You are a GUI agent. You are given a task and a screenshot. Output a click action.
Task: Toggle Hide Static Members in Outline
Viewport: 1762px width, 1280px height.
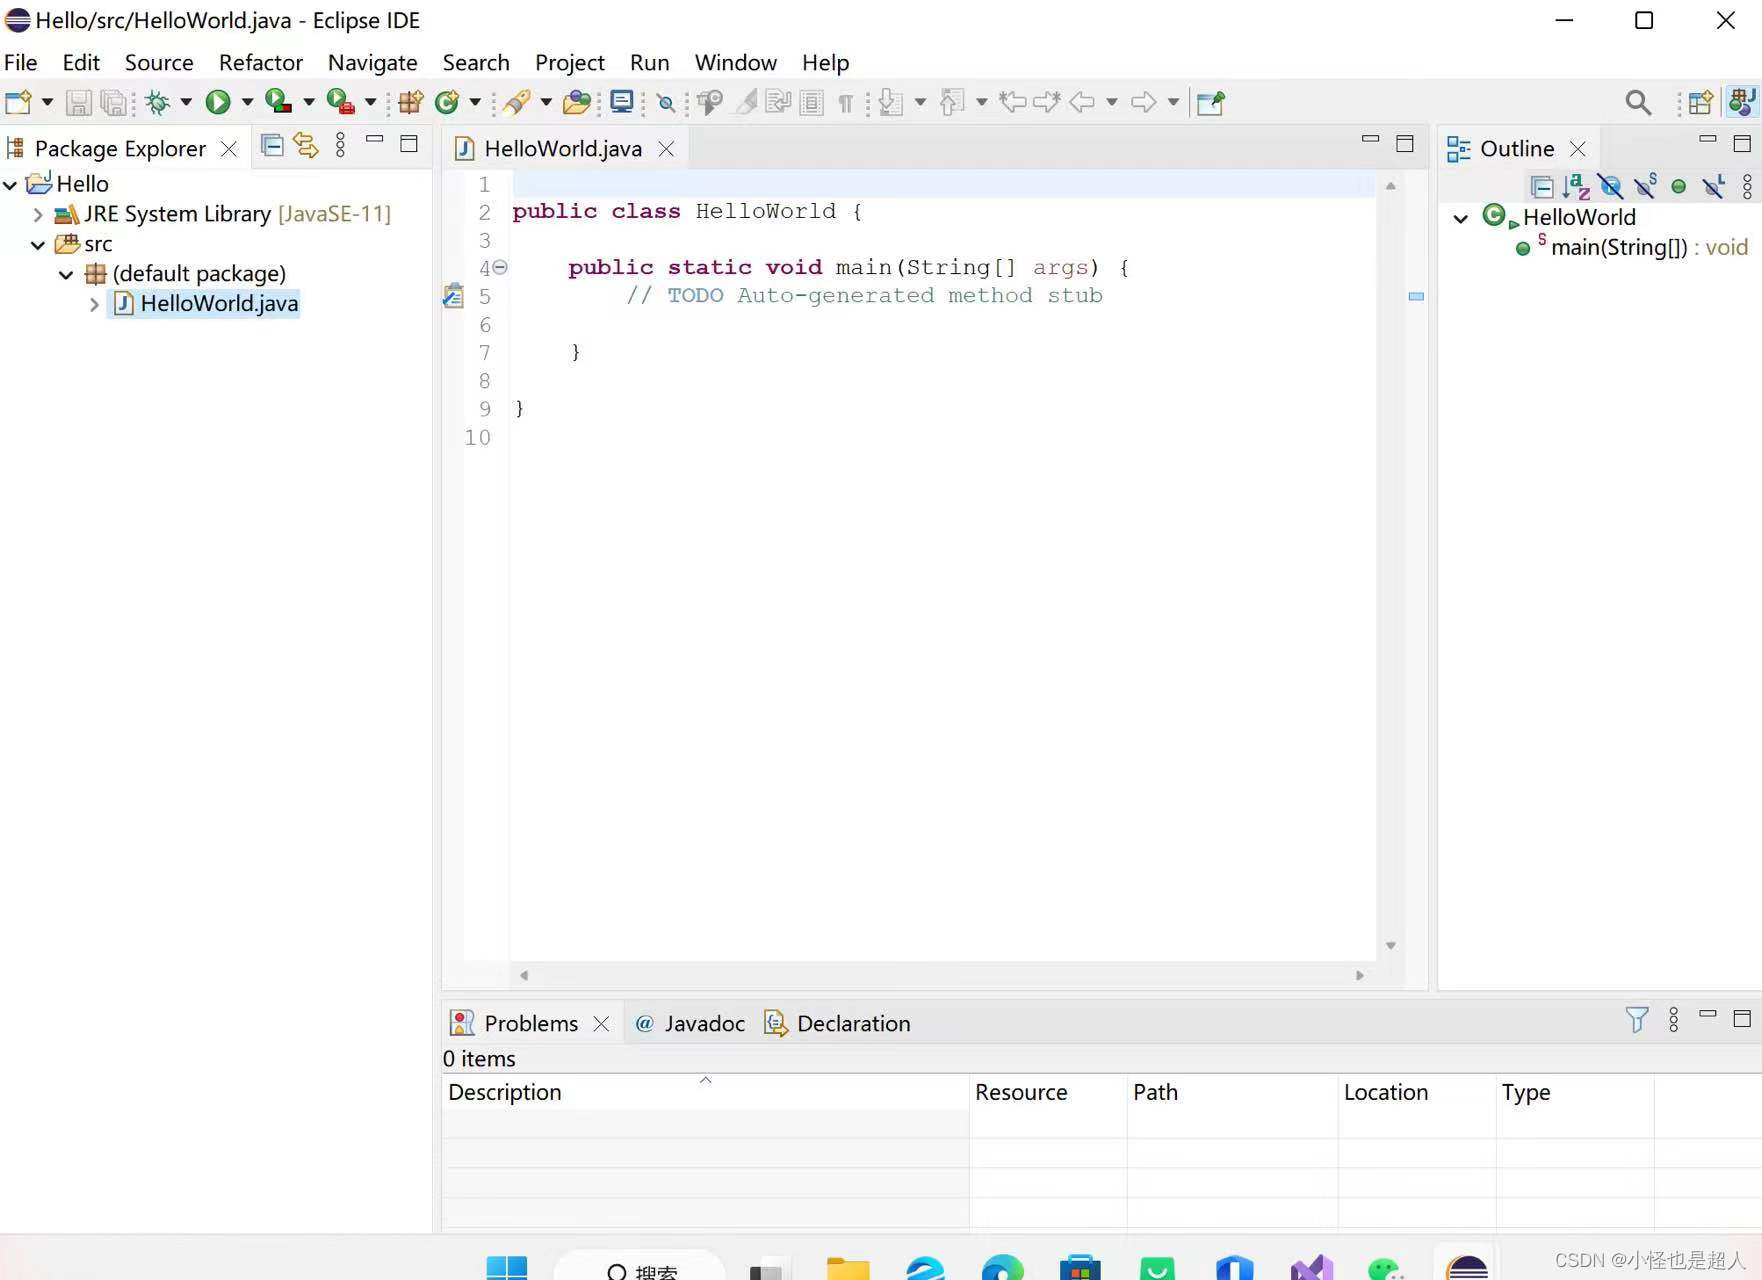1645,186
